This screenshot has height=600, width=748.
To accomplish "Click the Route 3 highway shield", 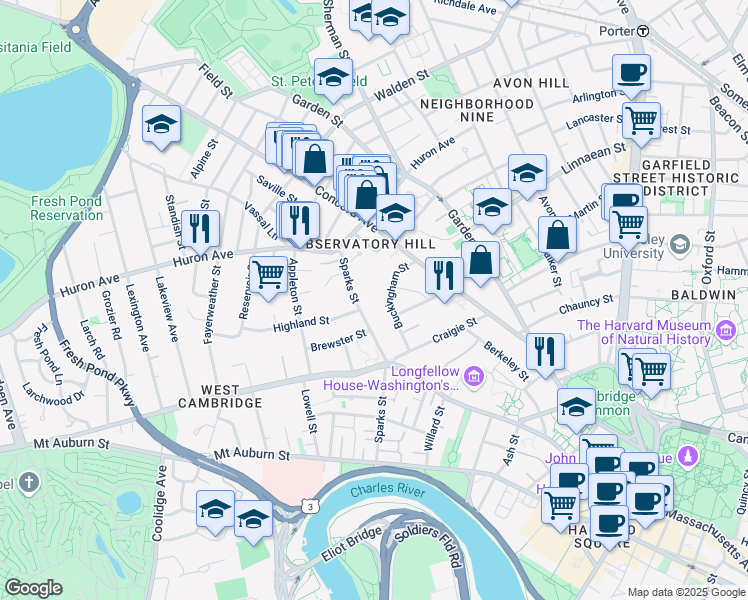I will click(313, 508).
